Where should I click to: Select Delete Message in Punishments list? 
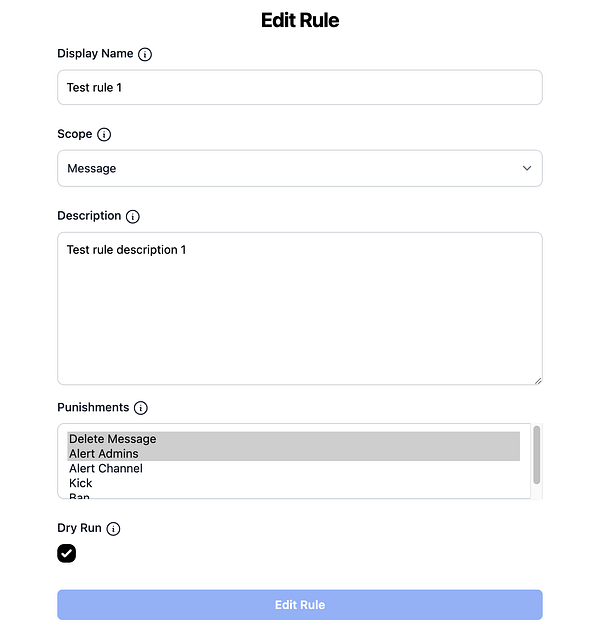(x=113, y=439)
